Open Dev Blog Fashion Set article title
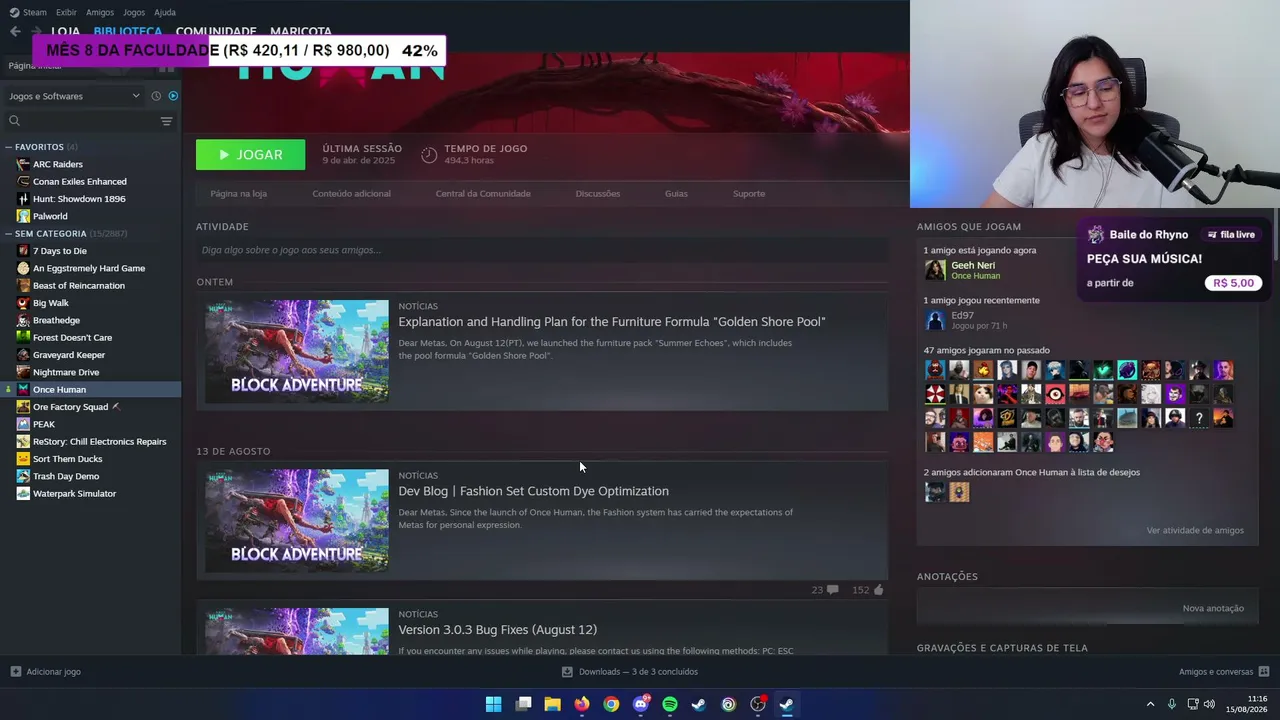Screen dimensions: 1280x720 534,491
